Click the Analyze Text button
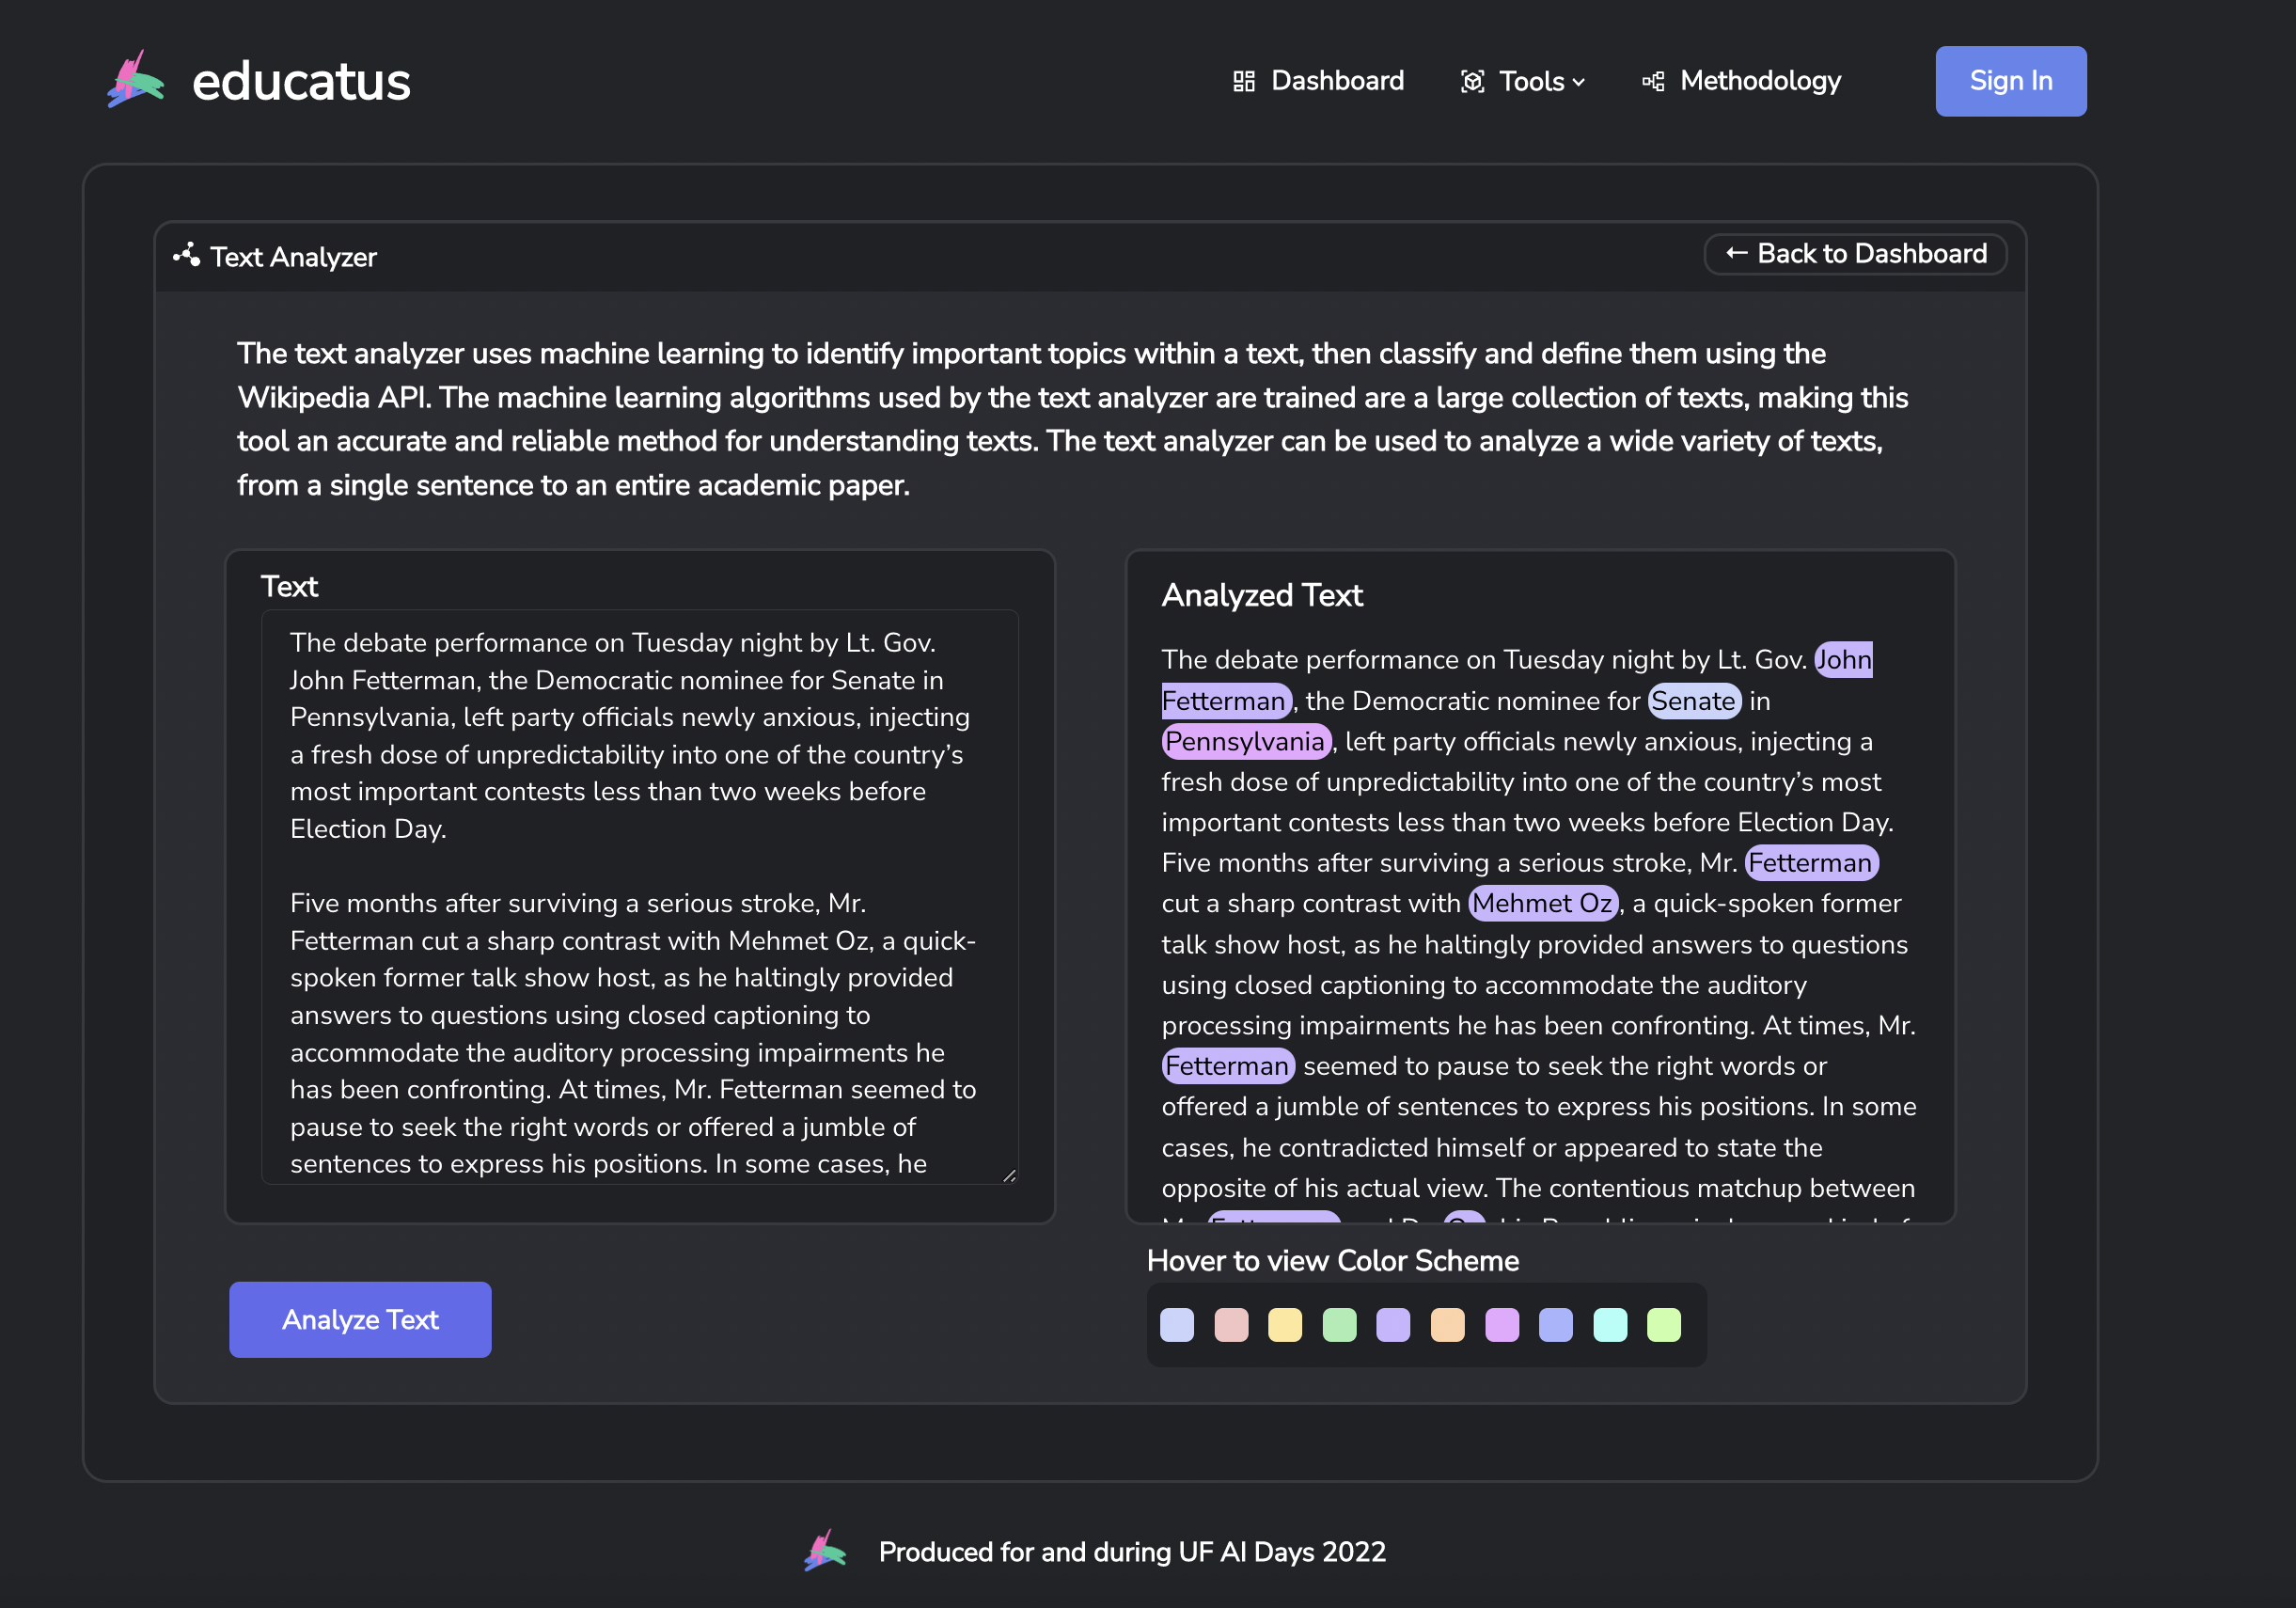Viewport: 2296px width, 1608px height. click(360, 1319)
